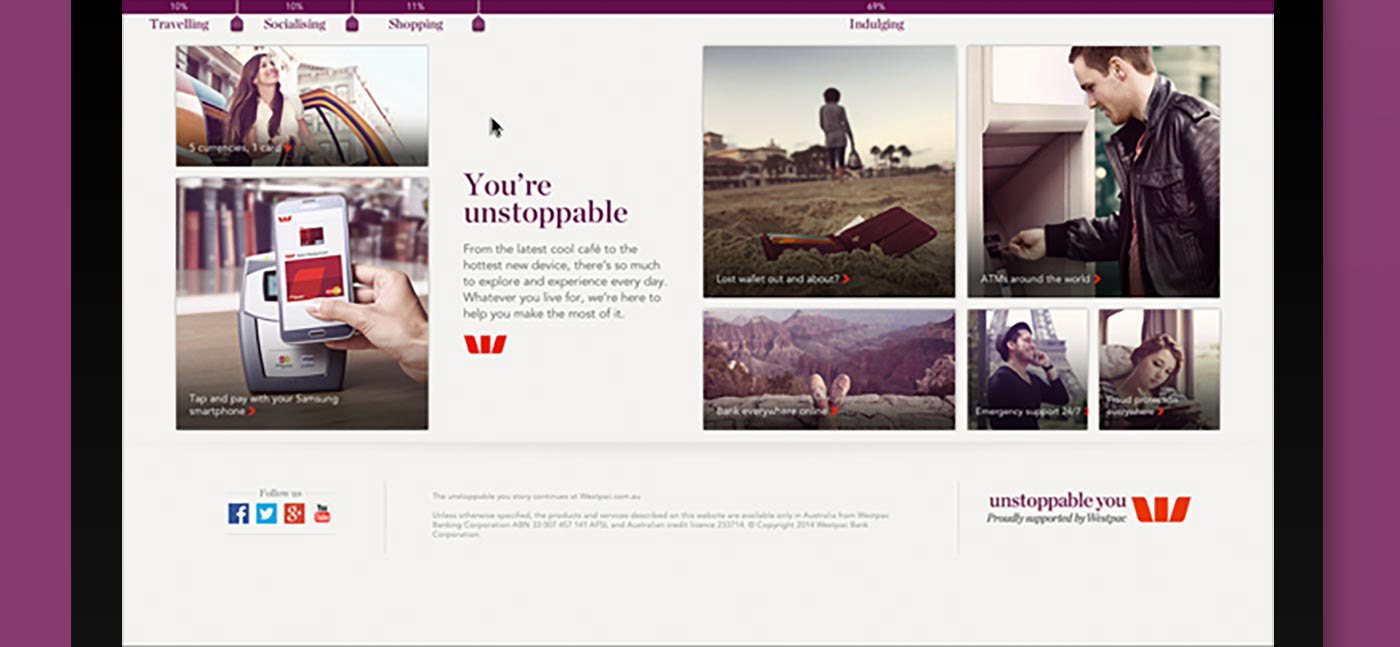The image size is (1400, 647).
Task: Open the 'ATMs around the world' tile
Action: (x=1093, y=171)
